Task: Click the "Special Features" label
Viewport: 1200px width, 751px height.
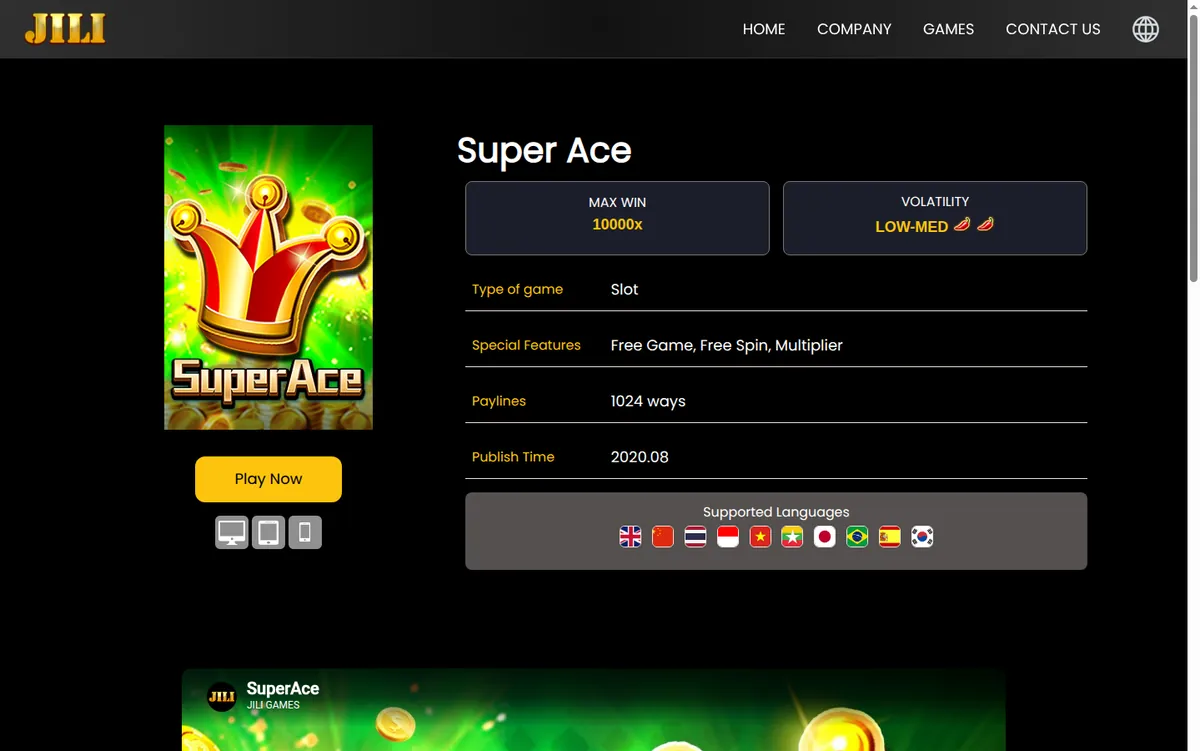Action: tap(526, 345)
